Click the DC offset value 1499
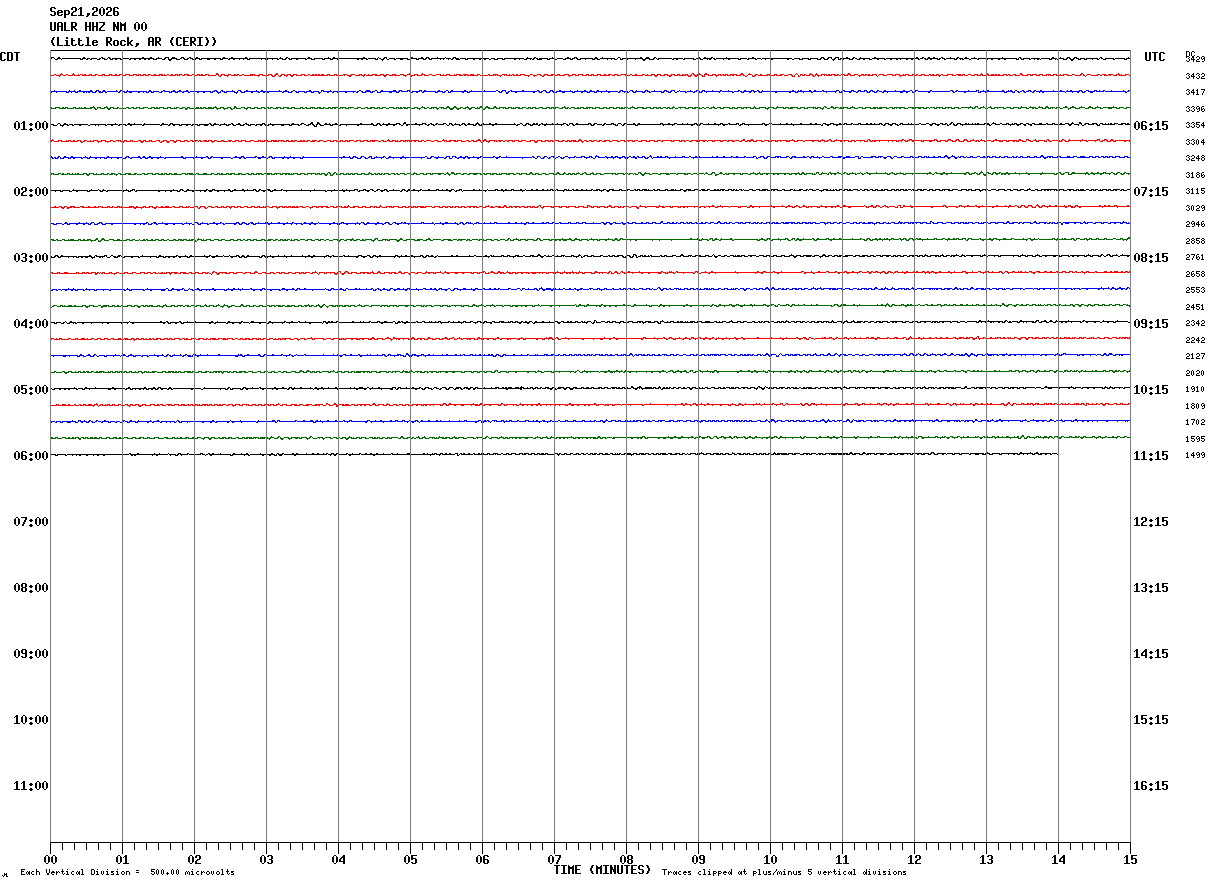The image size is (1210, 886). (x=1195, y=456)
